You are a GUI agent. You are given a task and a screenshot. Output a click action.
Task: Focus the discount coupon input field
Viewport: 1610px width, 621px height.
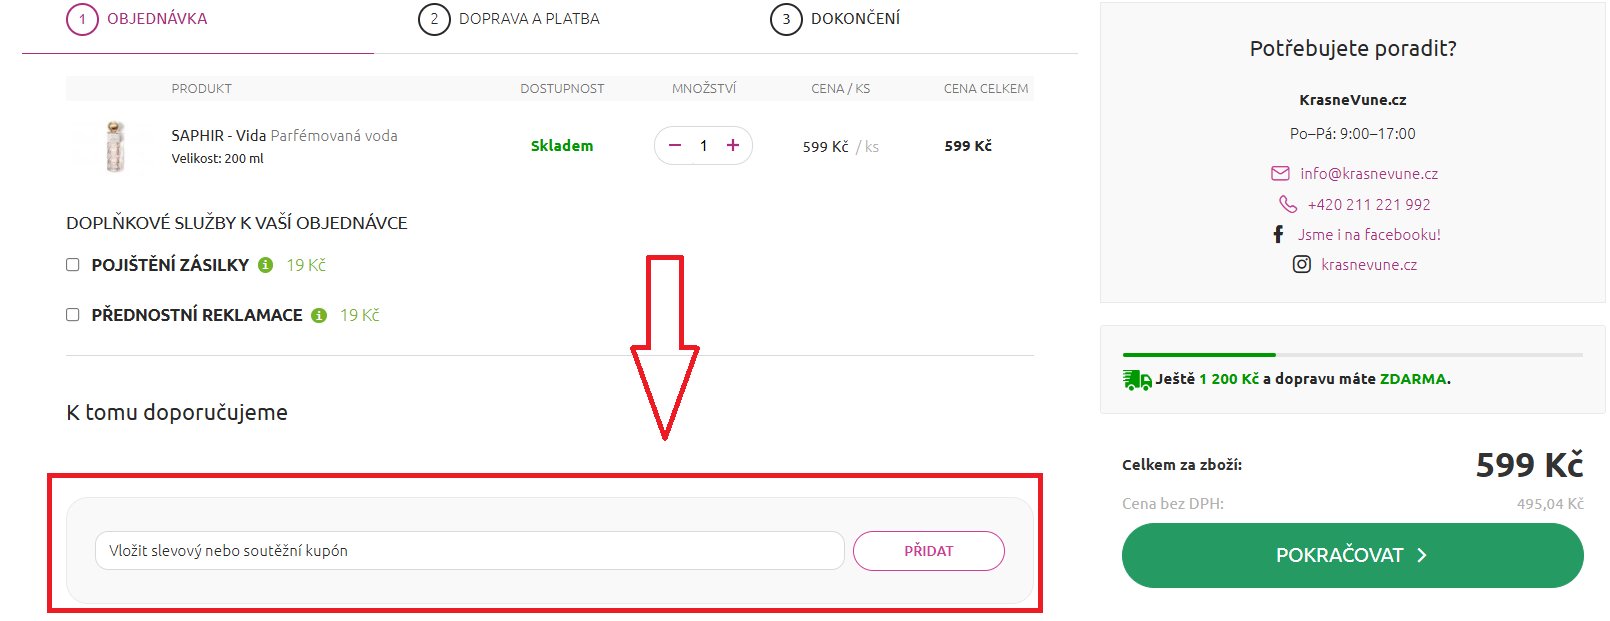(470, 551)
